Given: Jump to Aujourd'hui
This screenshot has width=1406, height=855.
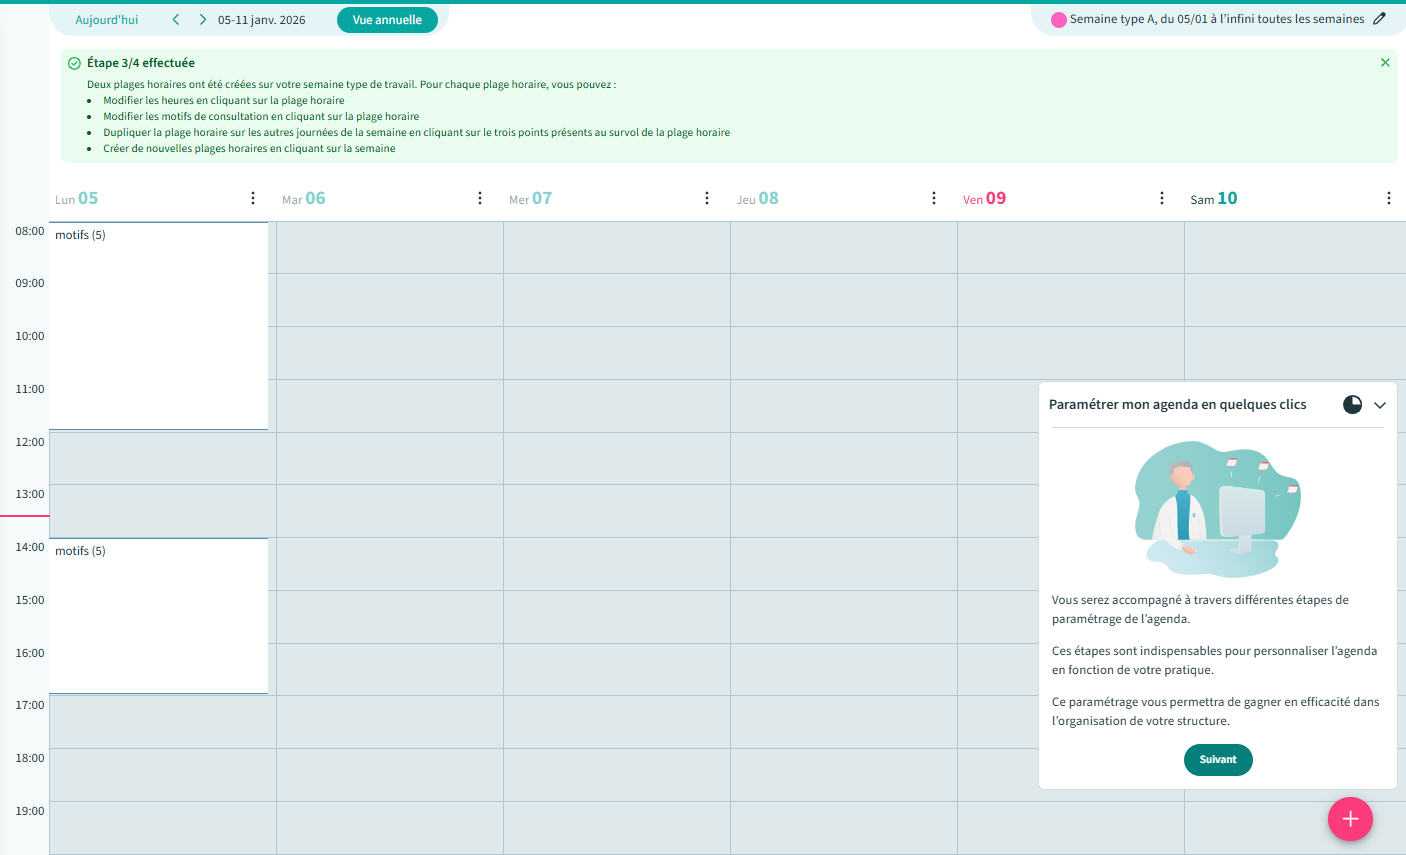Looking at the screenshot, I should click(x=107, y=20).
